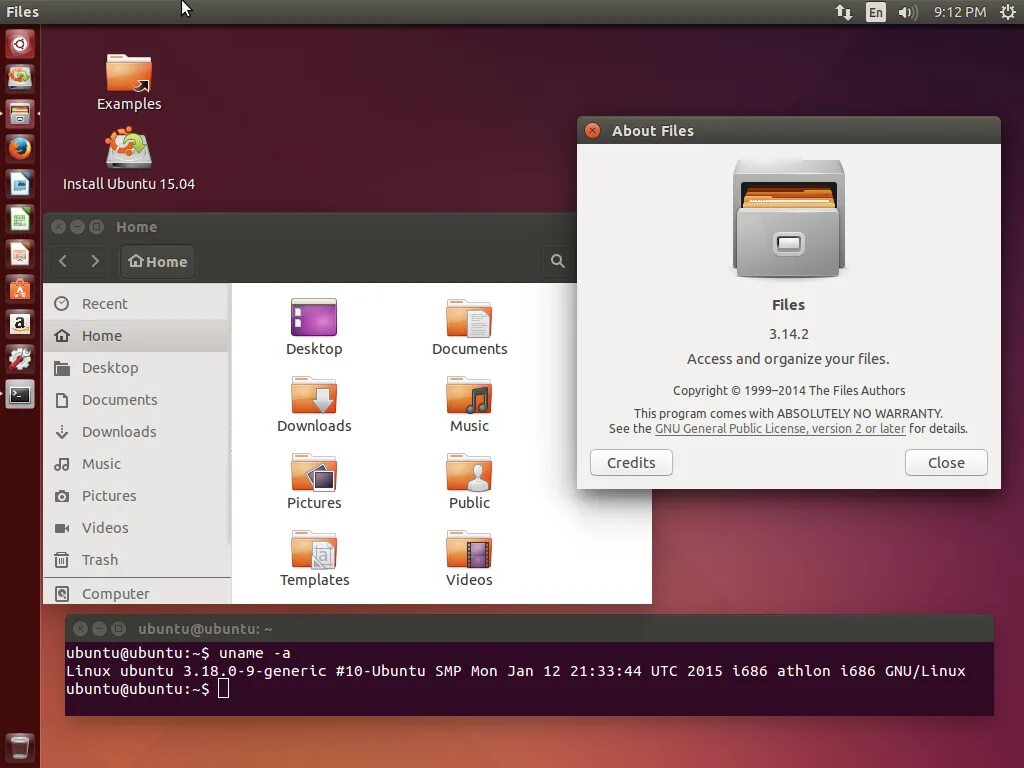This screenshot has height=768, width=1024.
Task: Click the Close button in About Files
Action: click(946, 462)
